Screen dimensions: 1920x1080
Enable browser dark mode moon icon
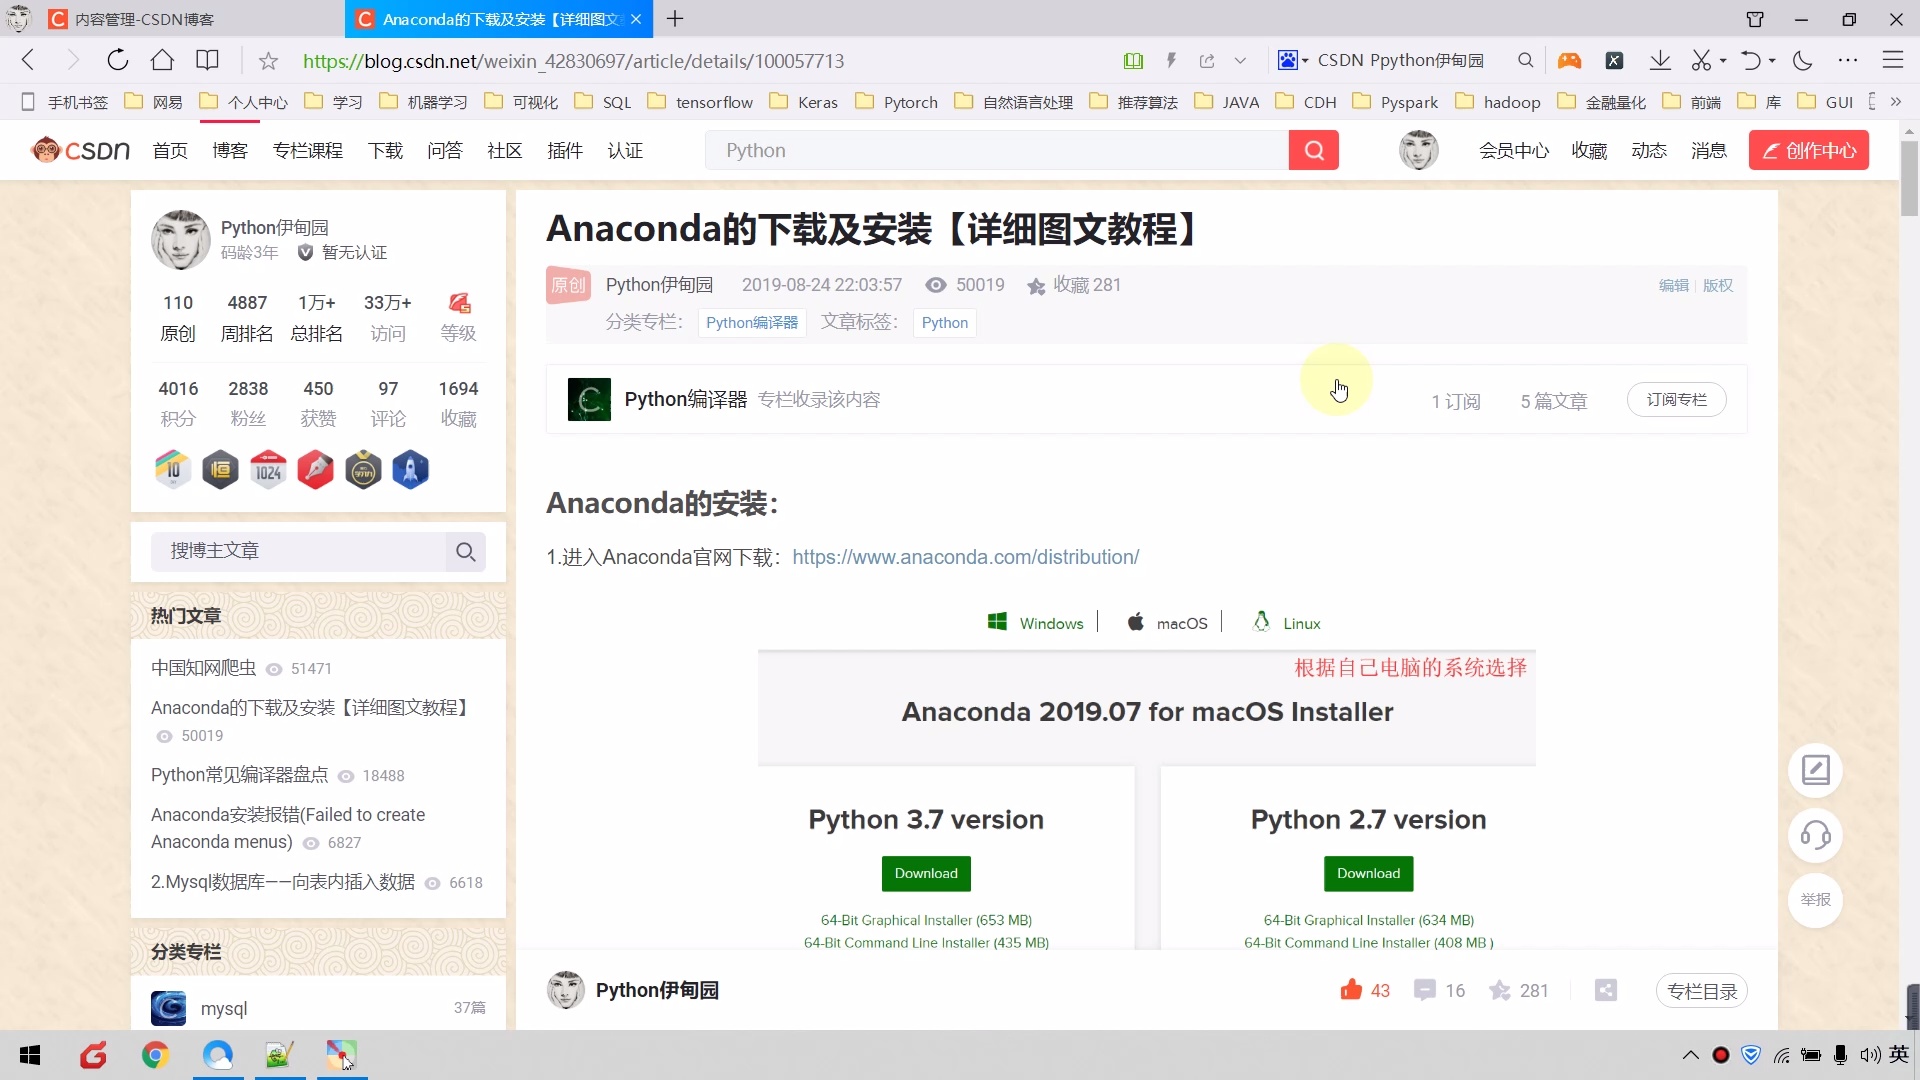(x=1803, y=60)
